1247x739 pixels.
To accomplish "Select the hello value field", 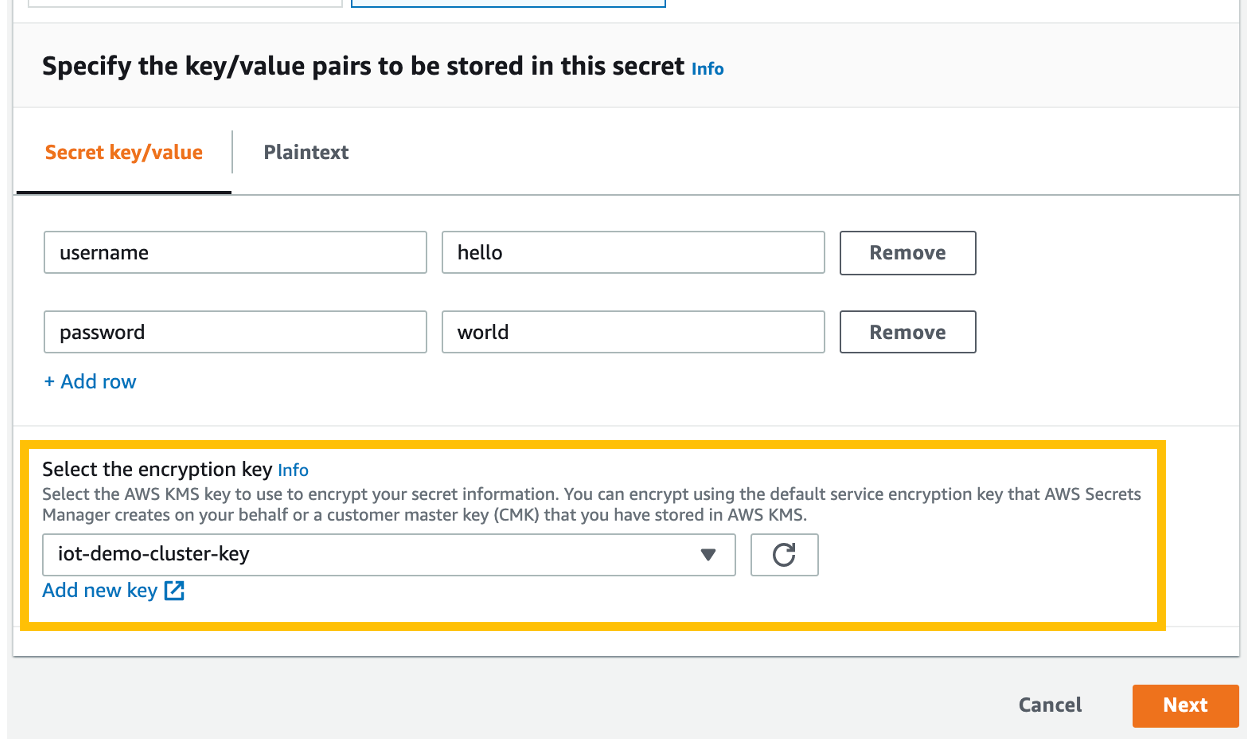I will 633,252.
